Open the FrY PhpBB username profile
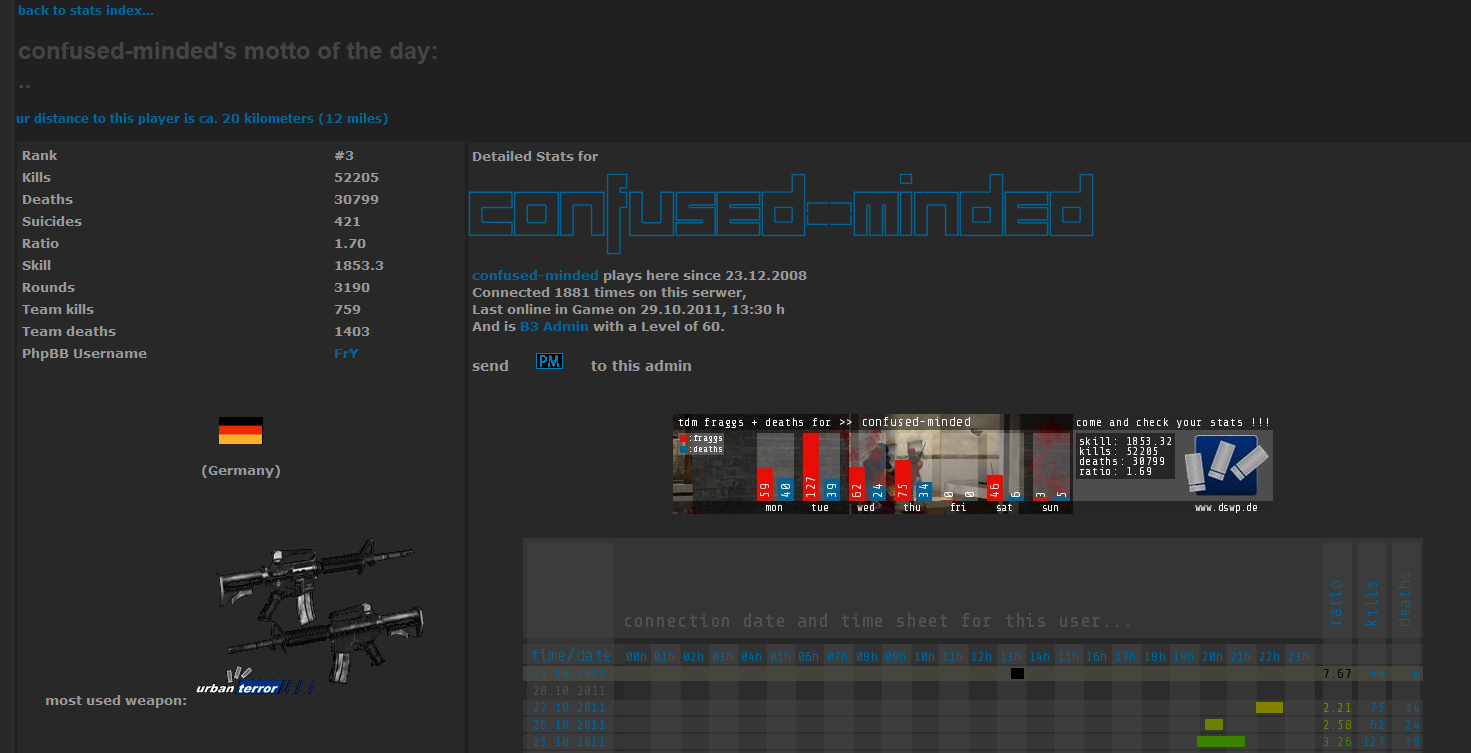1471x753 pixels. point(346,354)
